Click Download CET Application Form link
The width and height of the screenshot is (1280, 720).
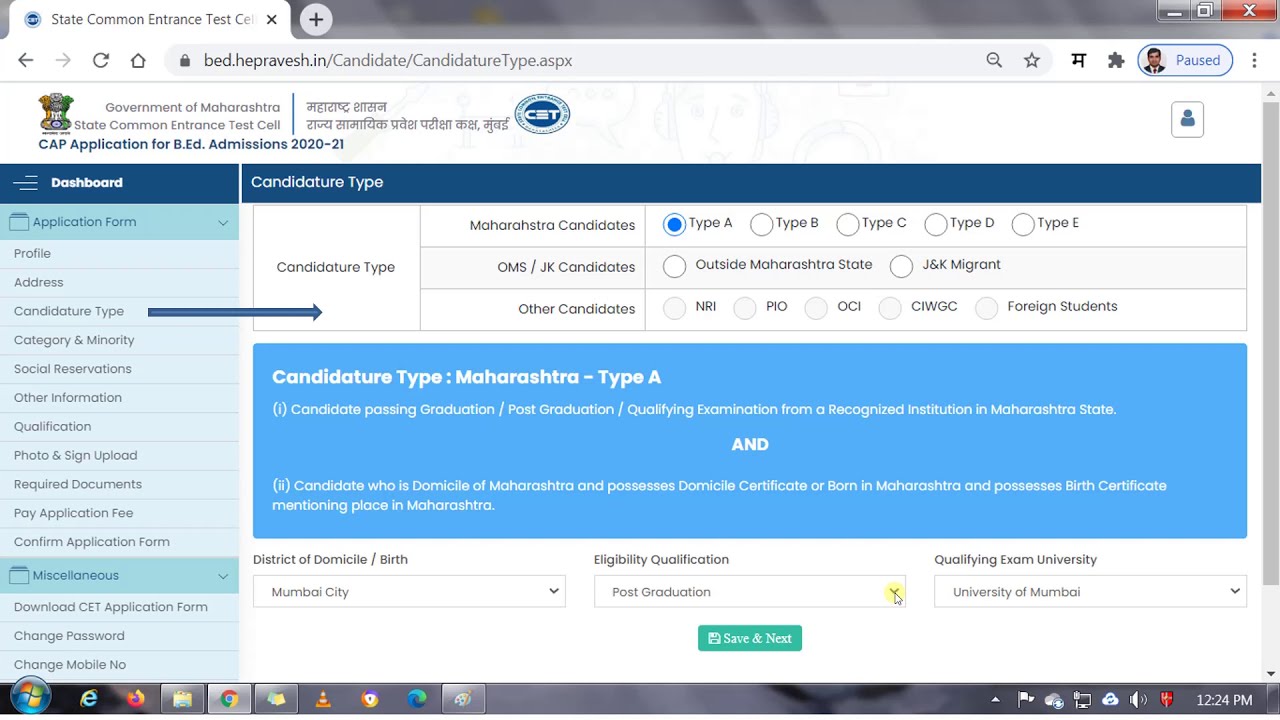[111, 607]
